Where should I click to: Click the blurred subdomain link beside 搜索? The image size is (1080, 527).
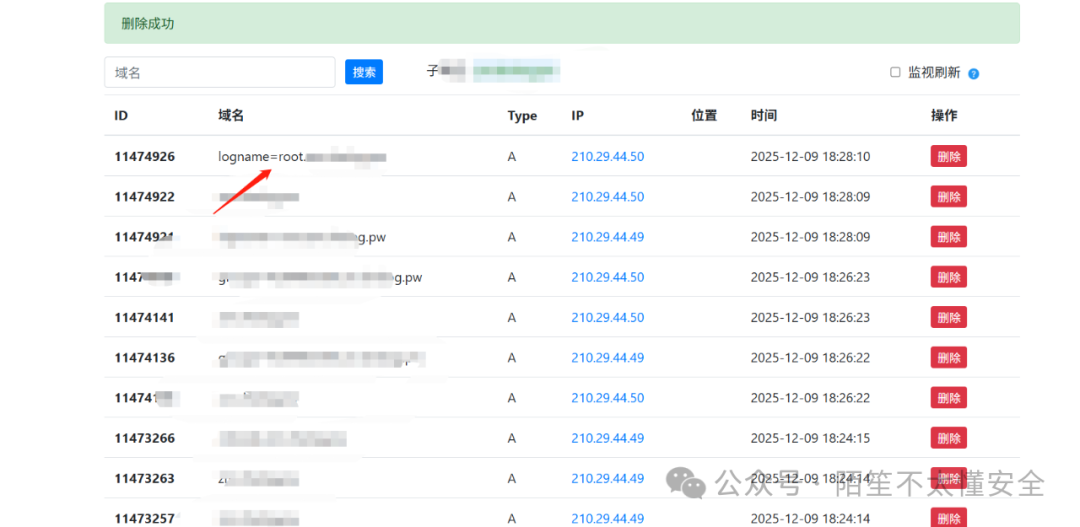[515, 71]
